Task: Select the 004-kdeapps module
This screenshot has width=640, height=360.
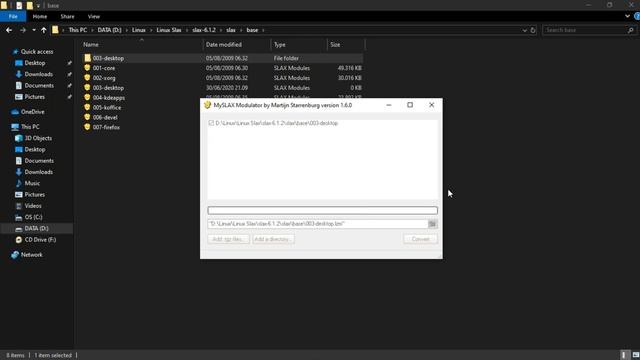Action: click(109, 98)
